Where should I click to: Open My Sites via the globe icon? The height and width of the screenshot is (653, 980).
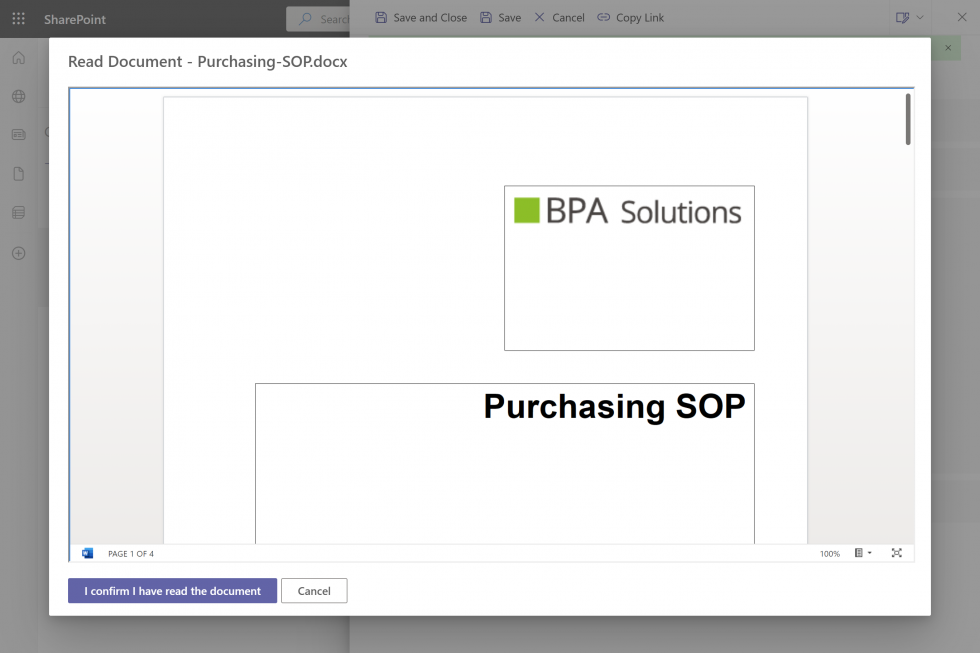point(18,96)
